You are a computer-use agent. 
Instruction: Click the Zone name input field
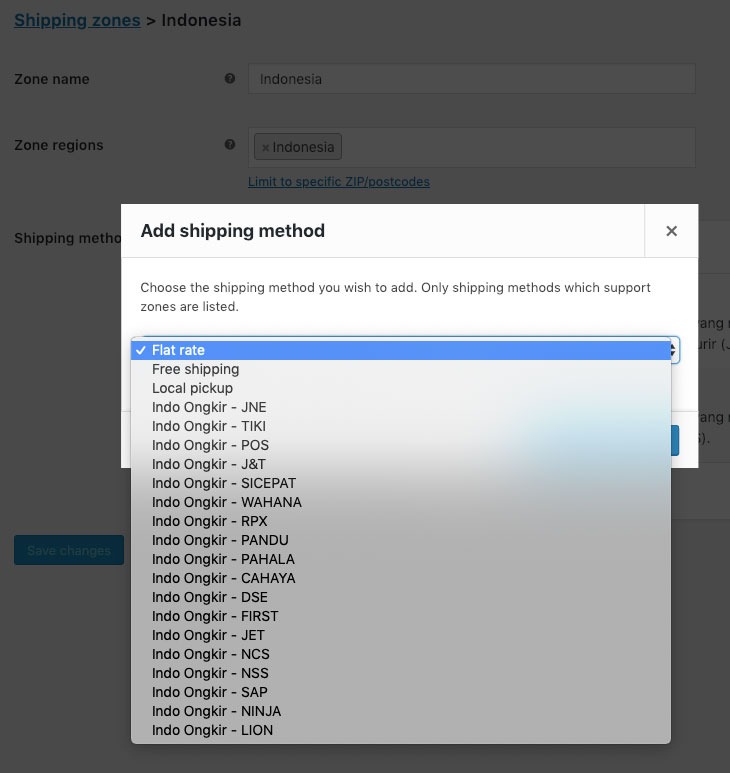click(x=471, y=79)
